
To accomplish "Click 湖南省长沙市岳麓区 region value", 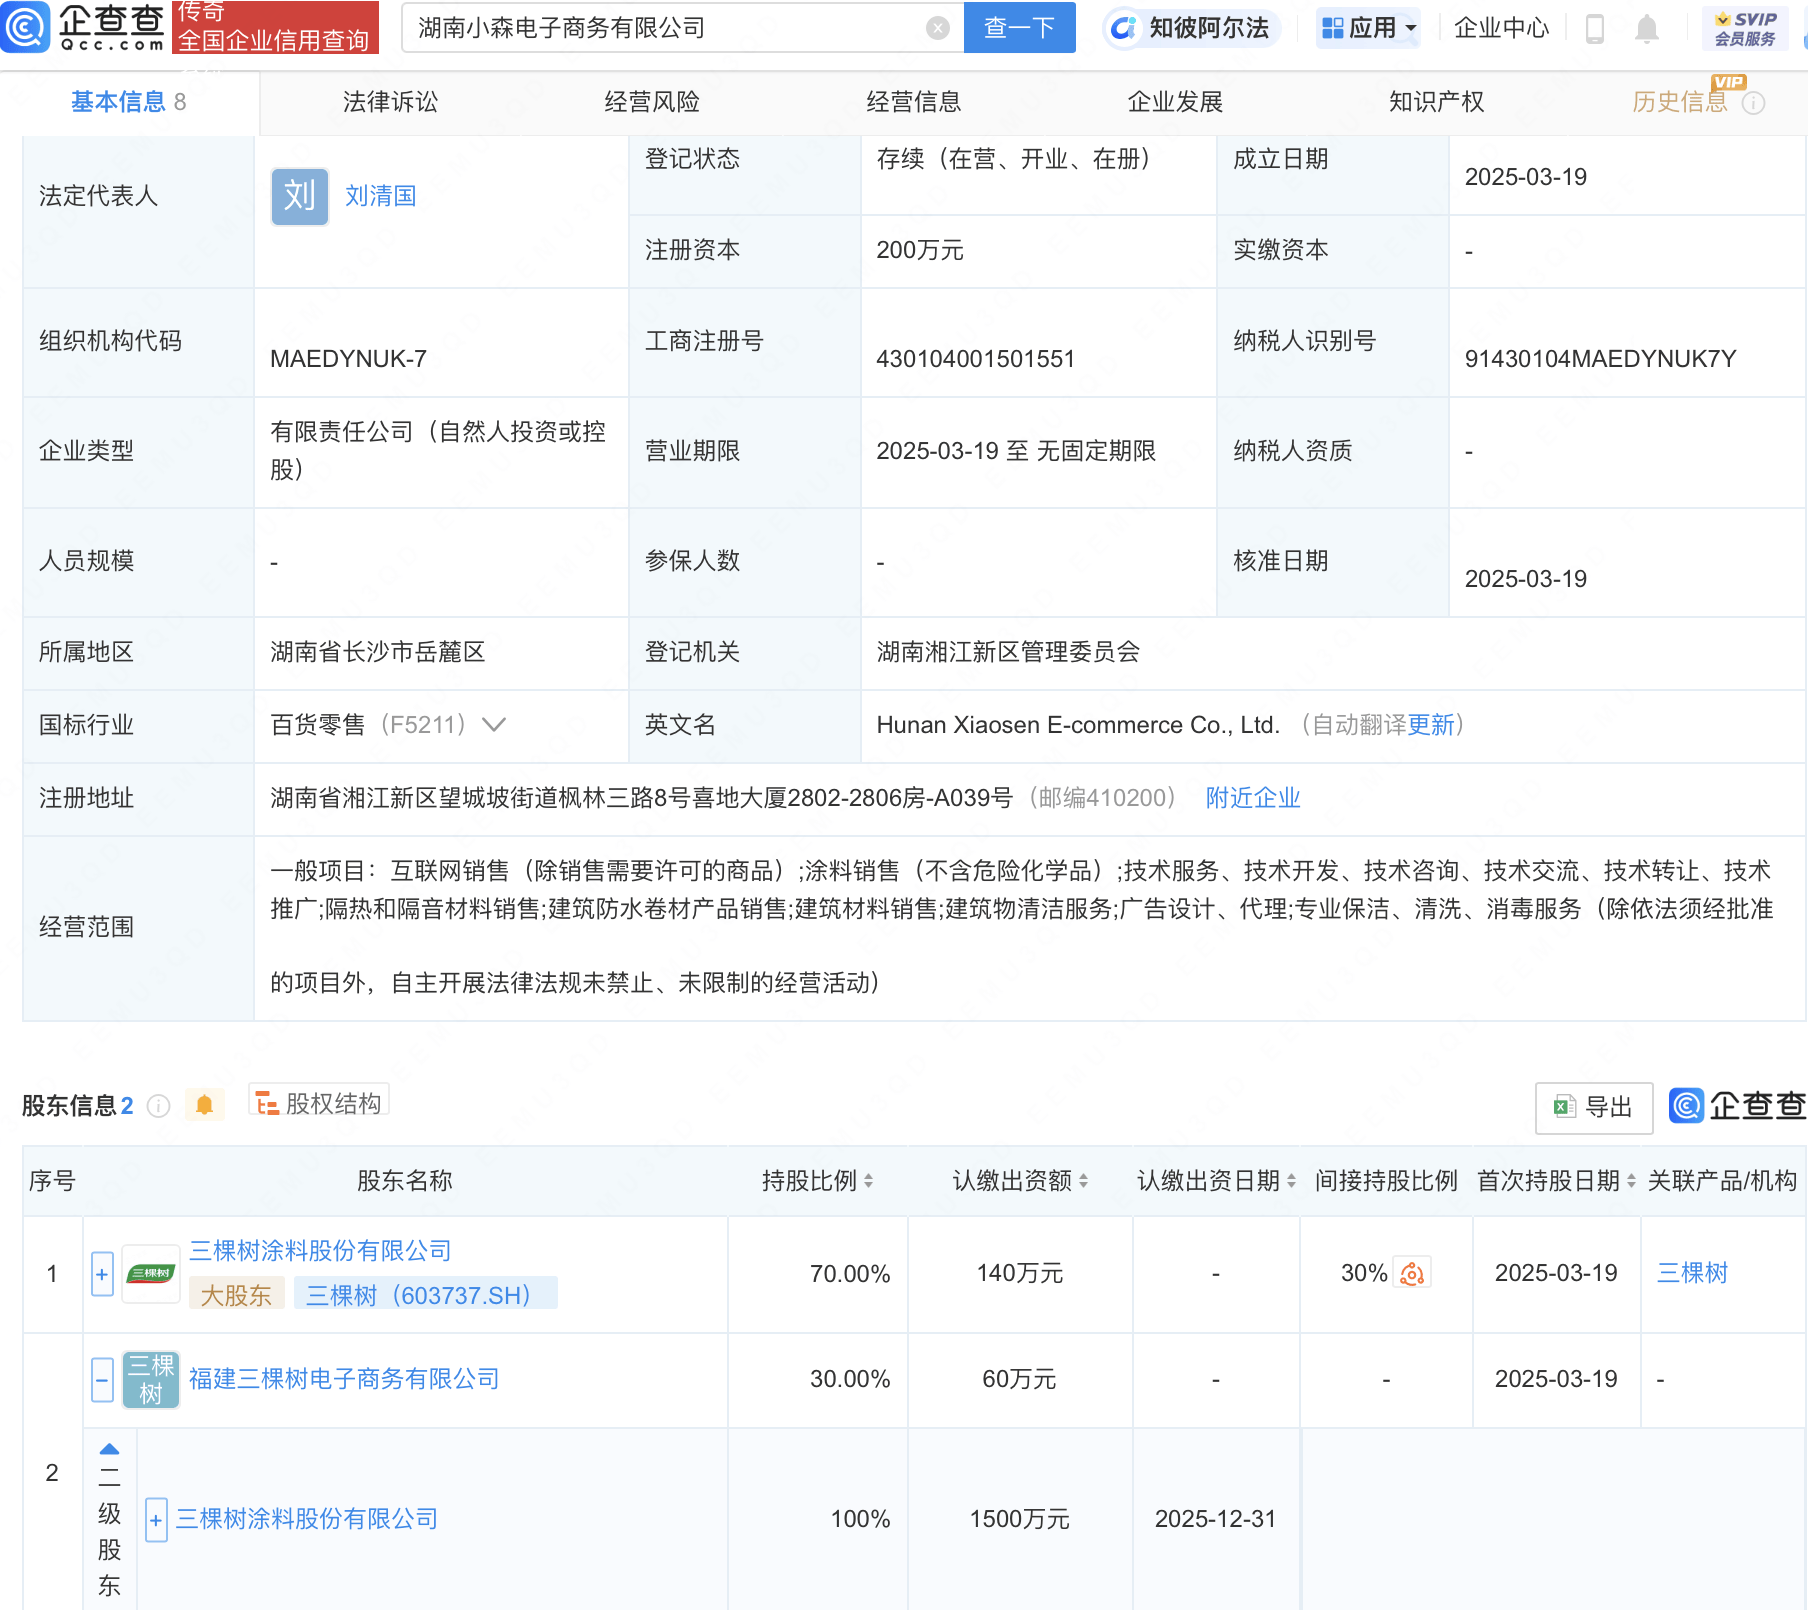I will coord(378,652).
